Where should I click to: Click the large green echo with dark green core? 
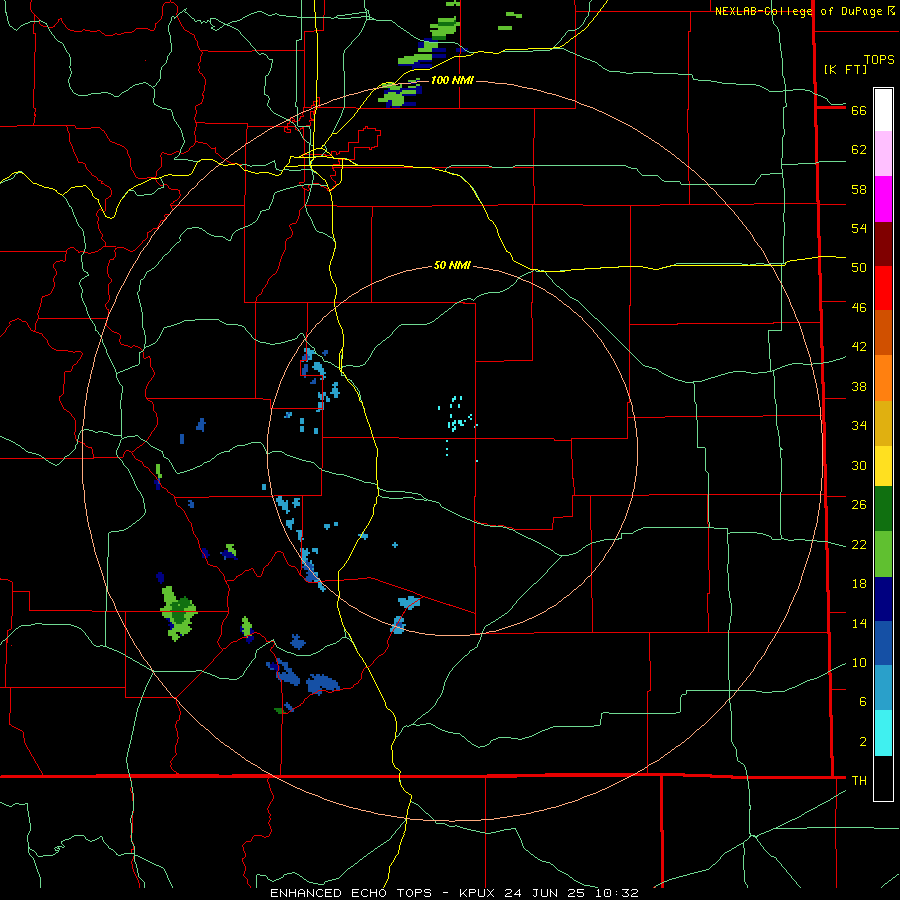(179, 612)
